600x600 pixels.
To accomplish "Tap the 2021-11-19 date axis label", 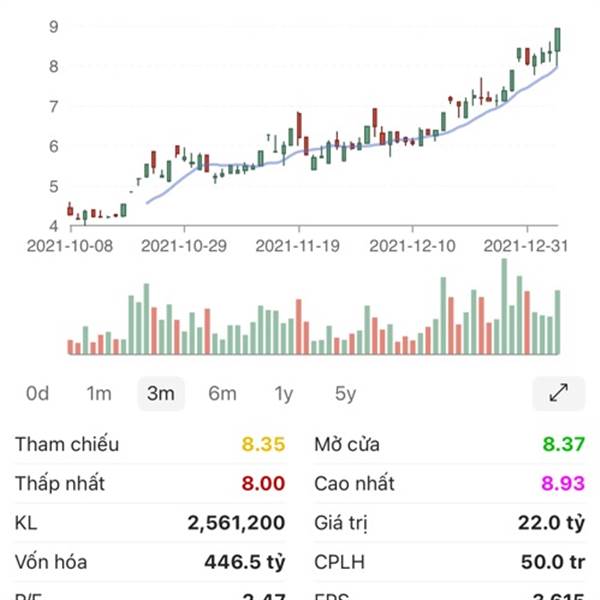I will [x=298, y=246].
